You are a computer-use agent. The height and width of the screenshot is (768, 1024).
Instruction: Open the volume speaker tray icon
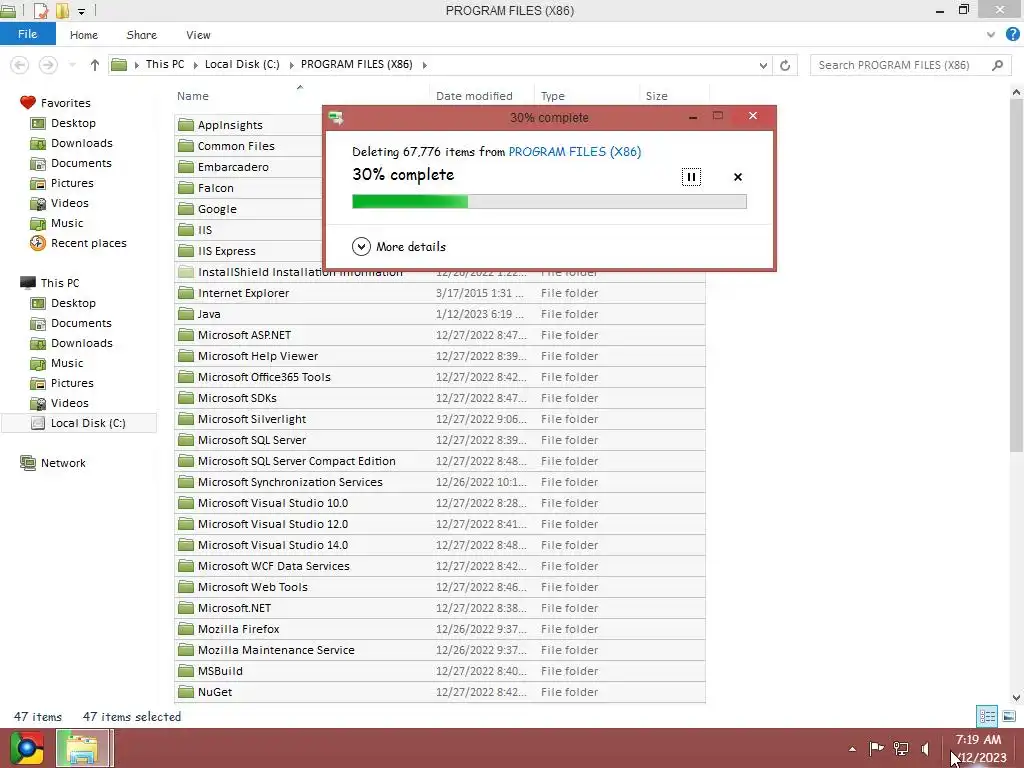click(925, 748)
